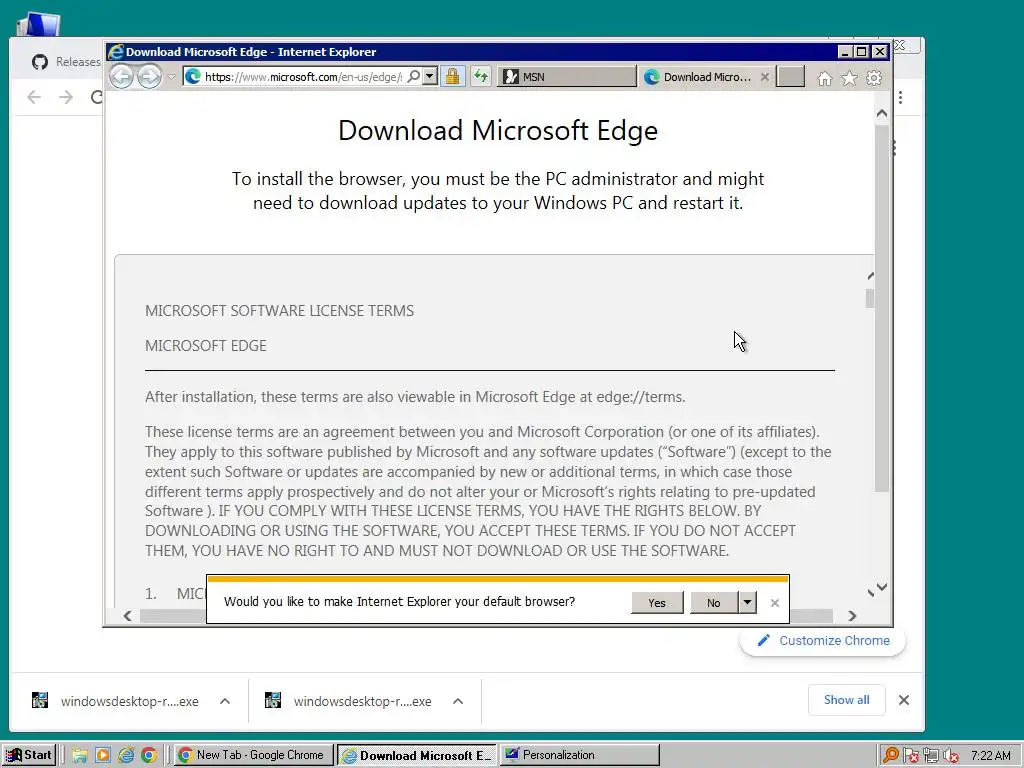Switch to New Tab - Google Chrome taskbar button
Screen dimensions: 1024x768
click(253, 755)
